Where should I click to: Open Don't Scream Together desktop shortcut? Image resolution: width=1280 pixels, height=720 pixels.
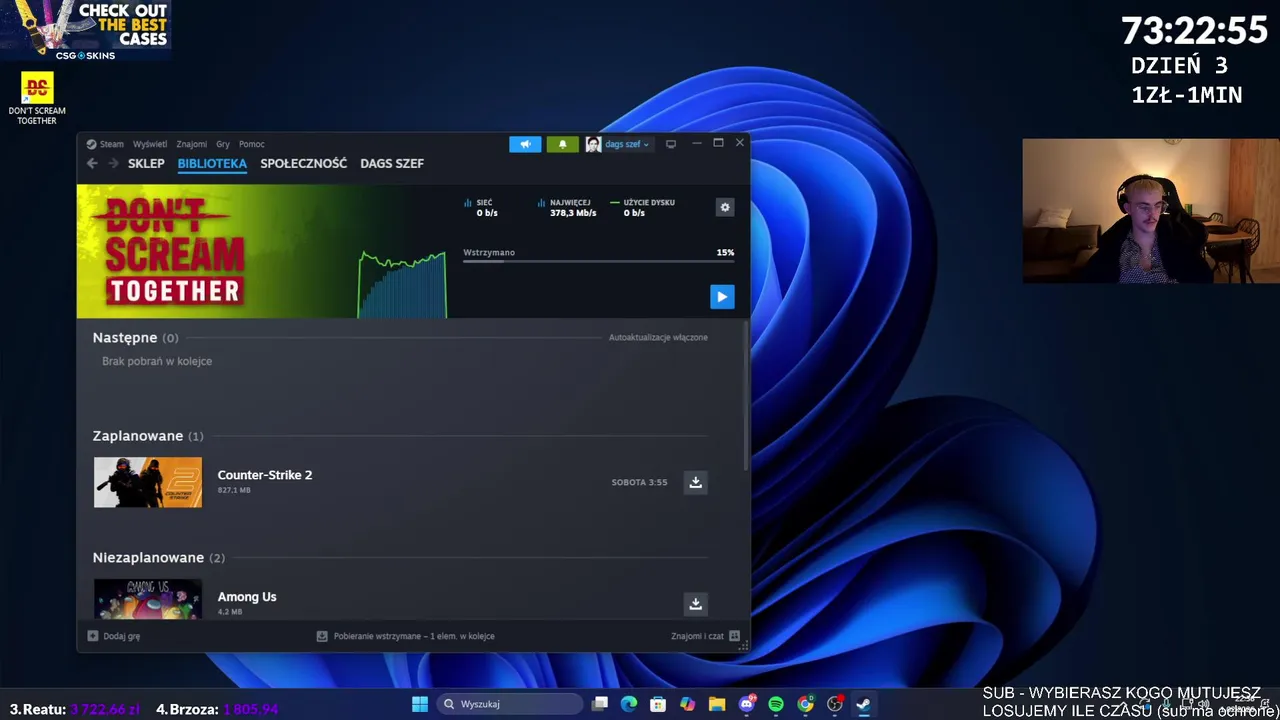[37, 98]
